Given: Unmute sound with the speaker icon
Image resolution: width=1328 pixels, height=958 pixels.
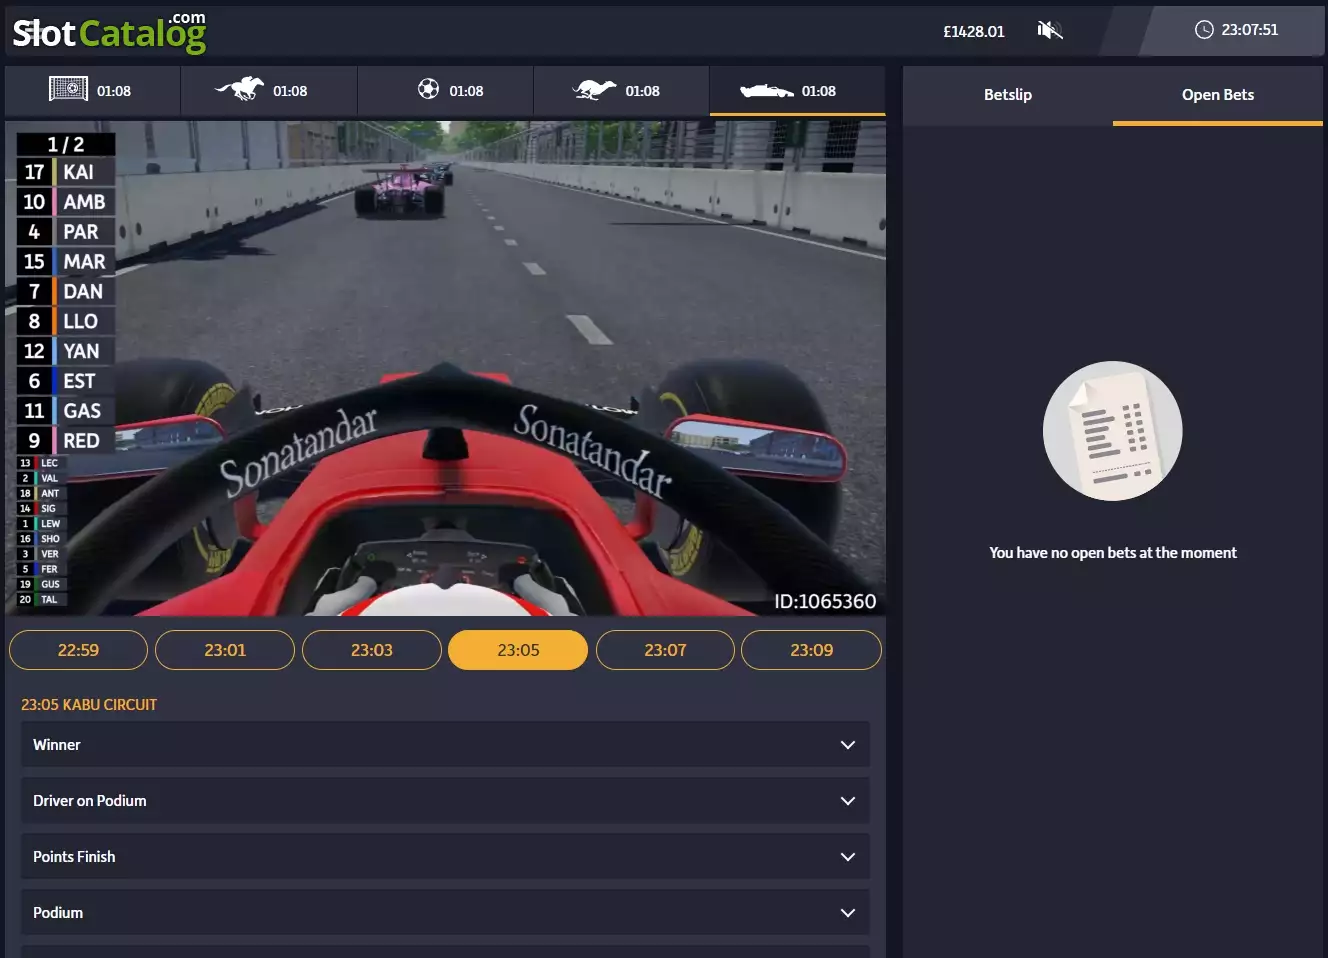Looking at the screenshot, I should pos(1049,30).
